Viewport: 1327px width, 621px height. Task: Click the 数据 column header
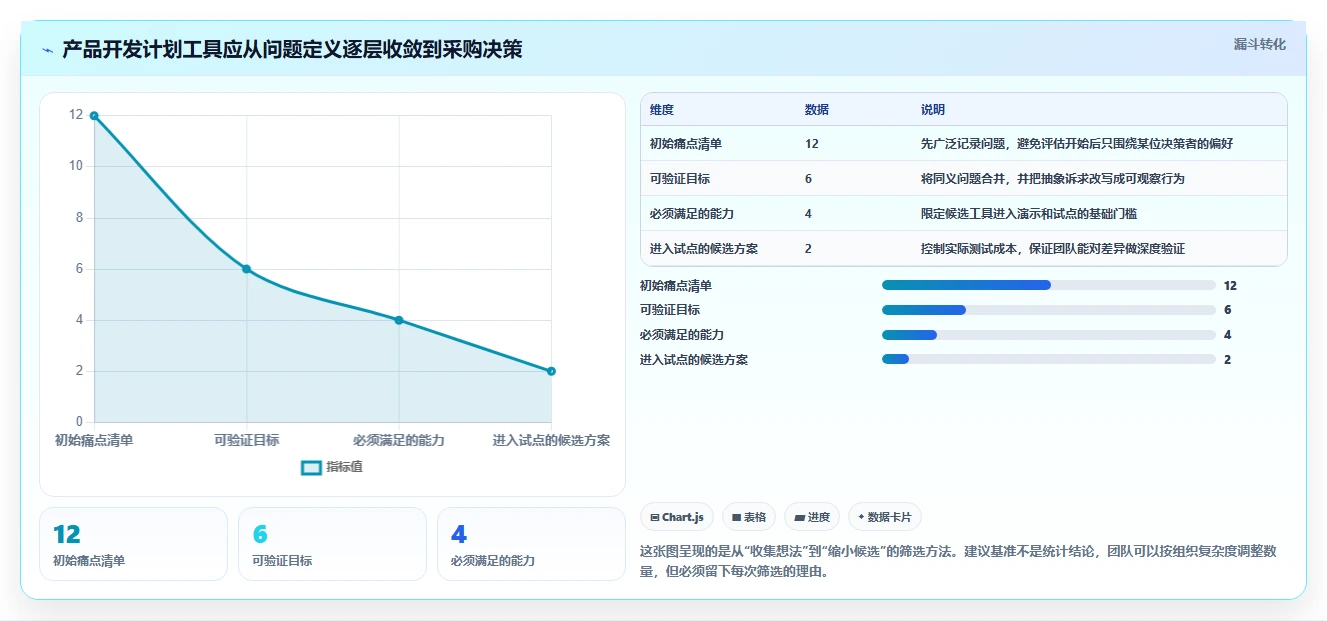click(816, 110)
